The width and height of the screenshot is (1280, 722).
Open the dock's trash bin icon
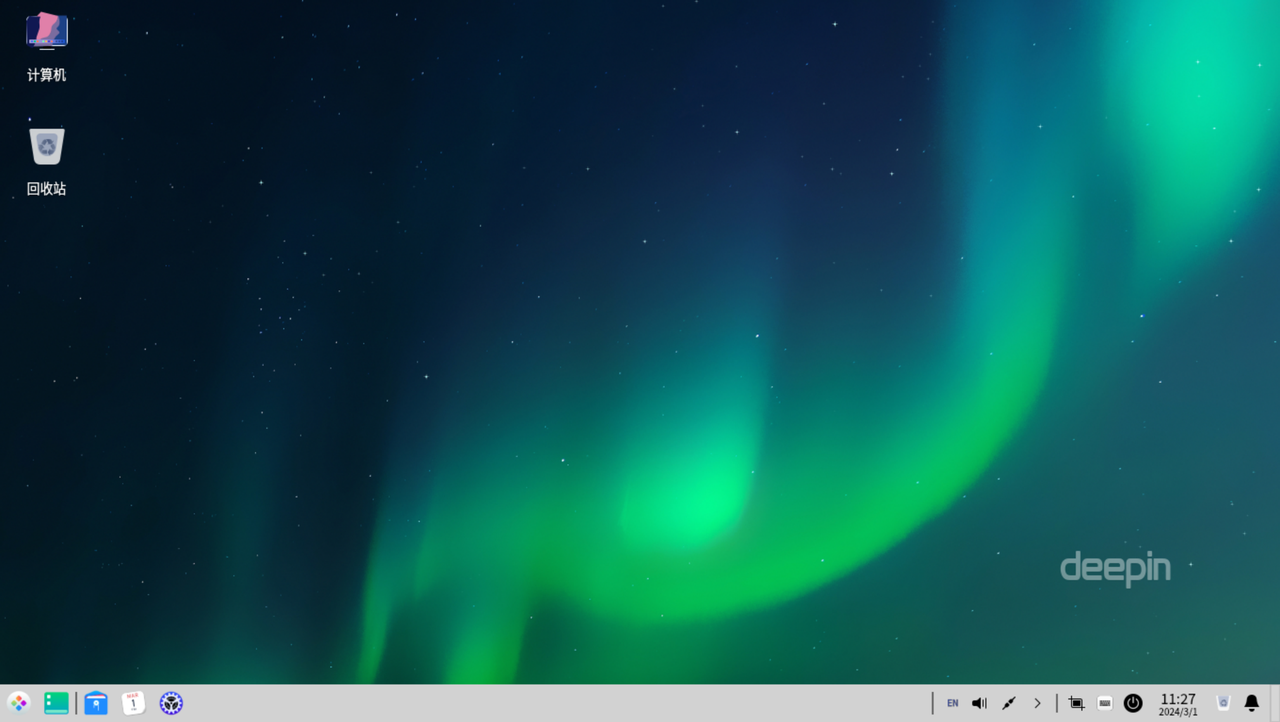(x=1222, y=703)
